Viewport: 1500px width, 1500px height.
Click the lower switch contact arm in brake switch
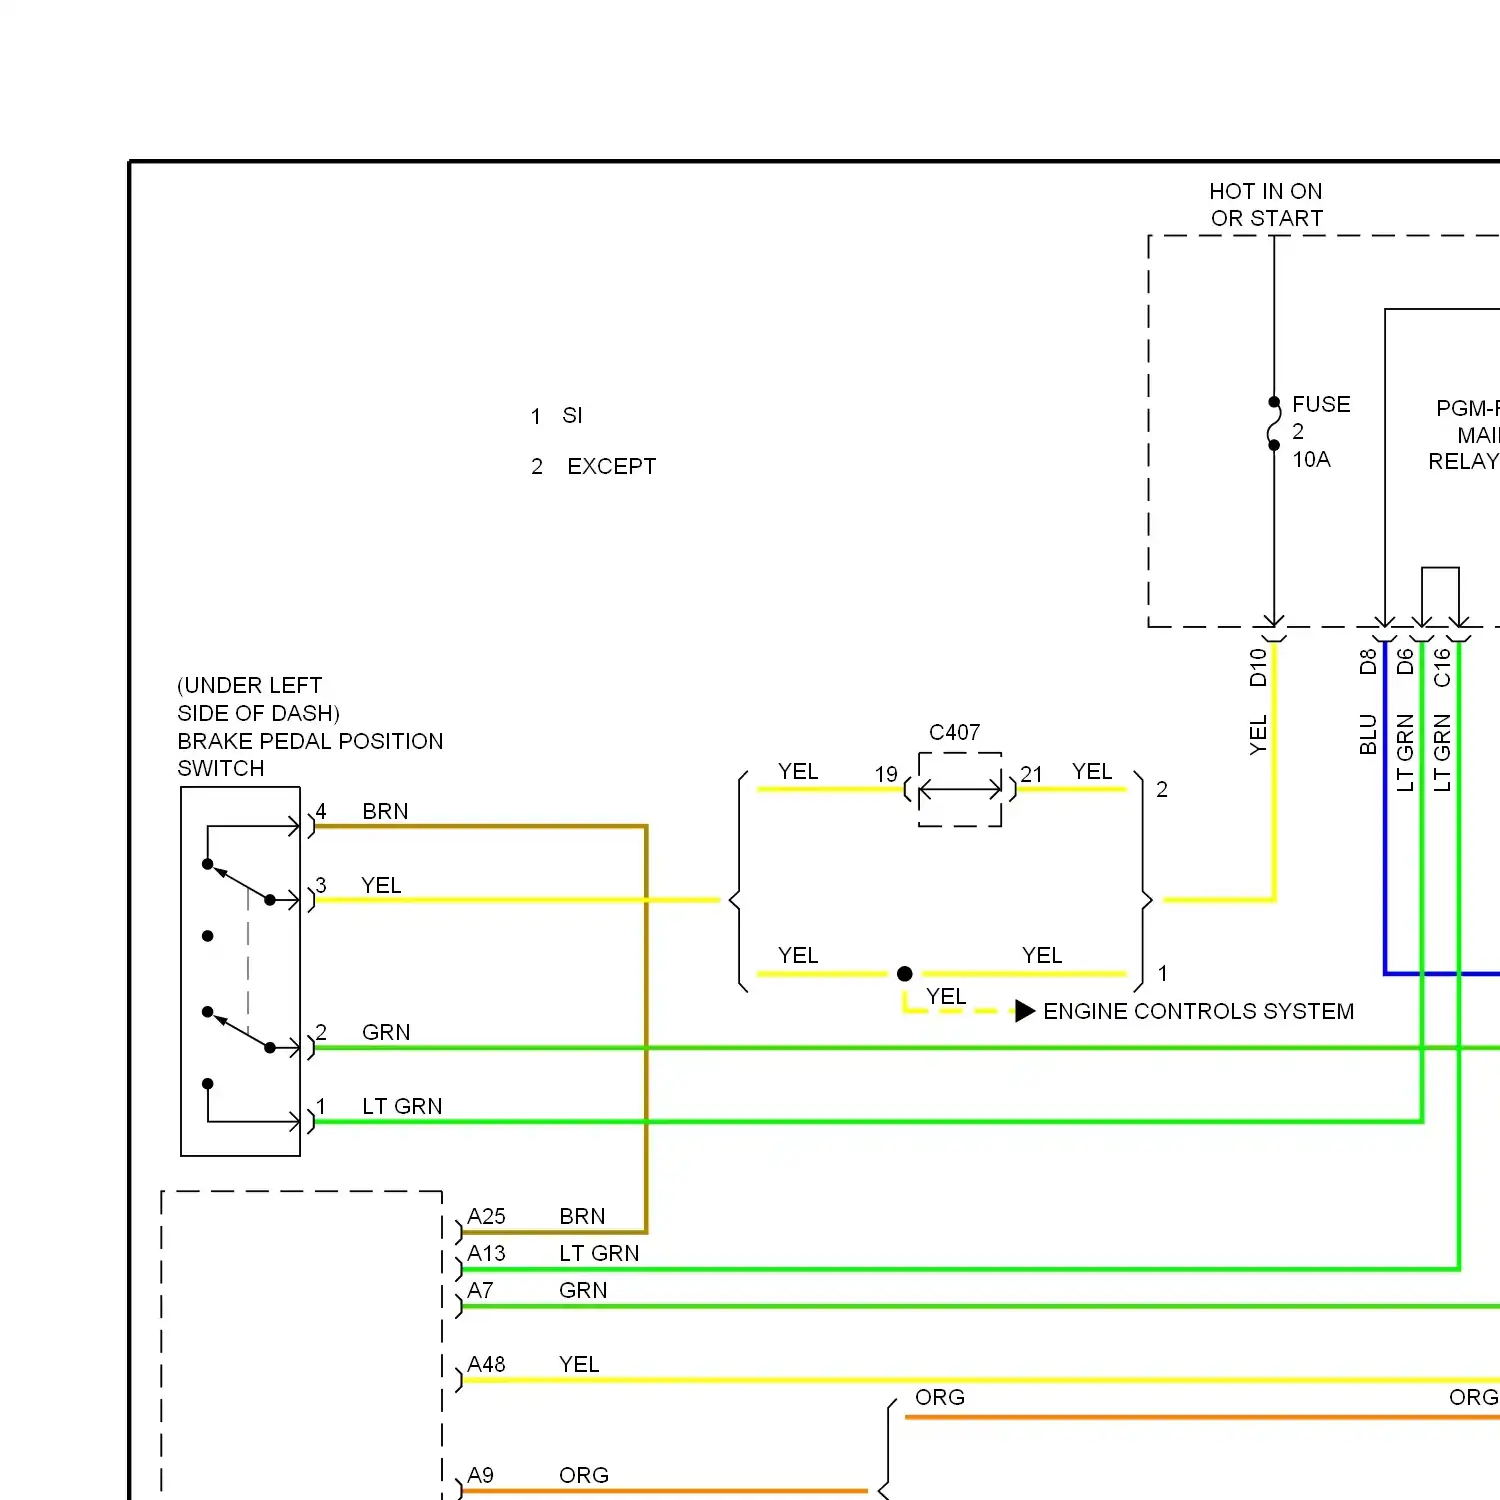pos(240,1031)
